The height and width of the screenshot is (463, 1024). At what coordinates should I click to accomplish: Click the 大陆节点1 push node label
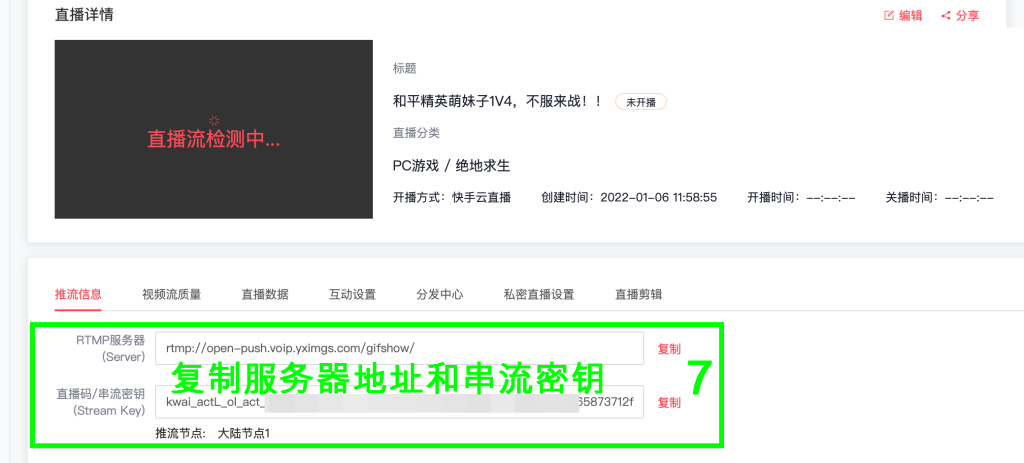point(244,433)
